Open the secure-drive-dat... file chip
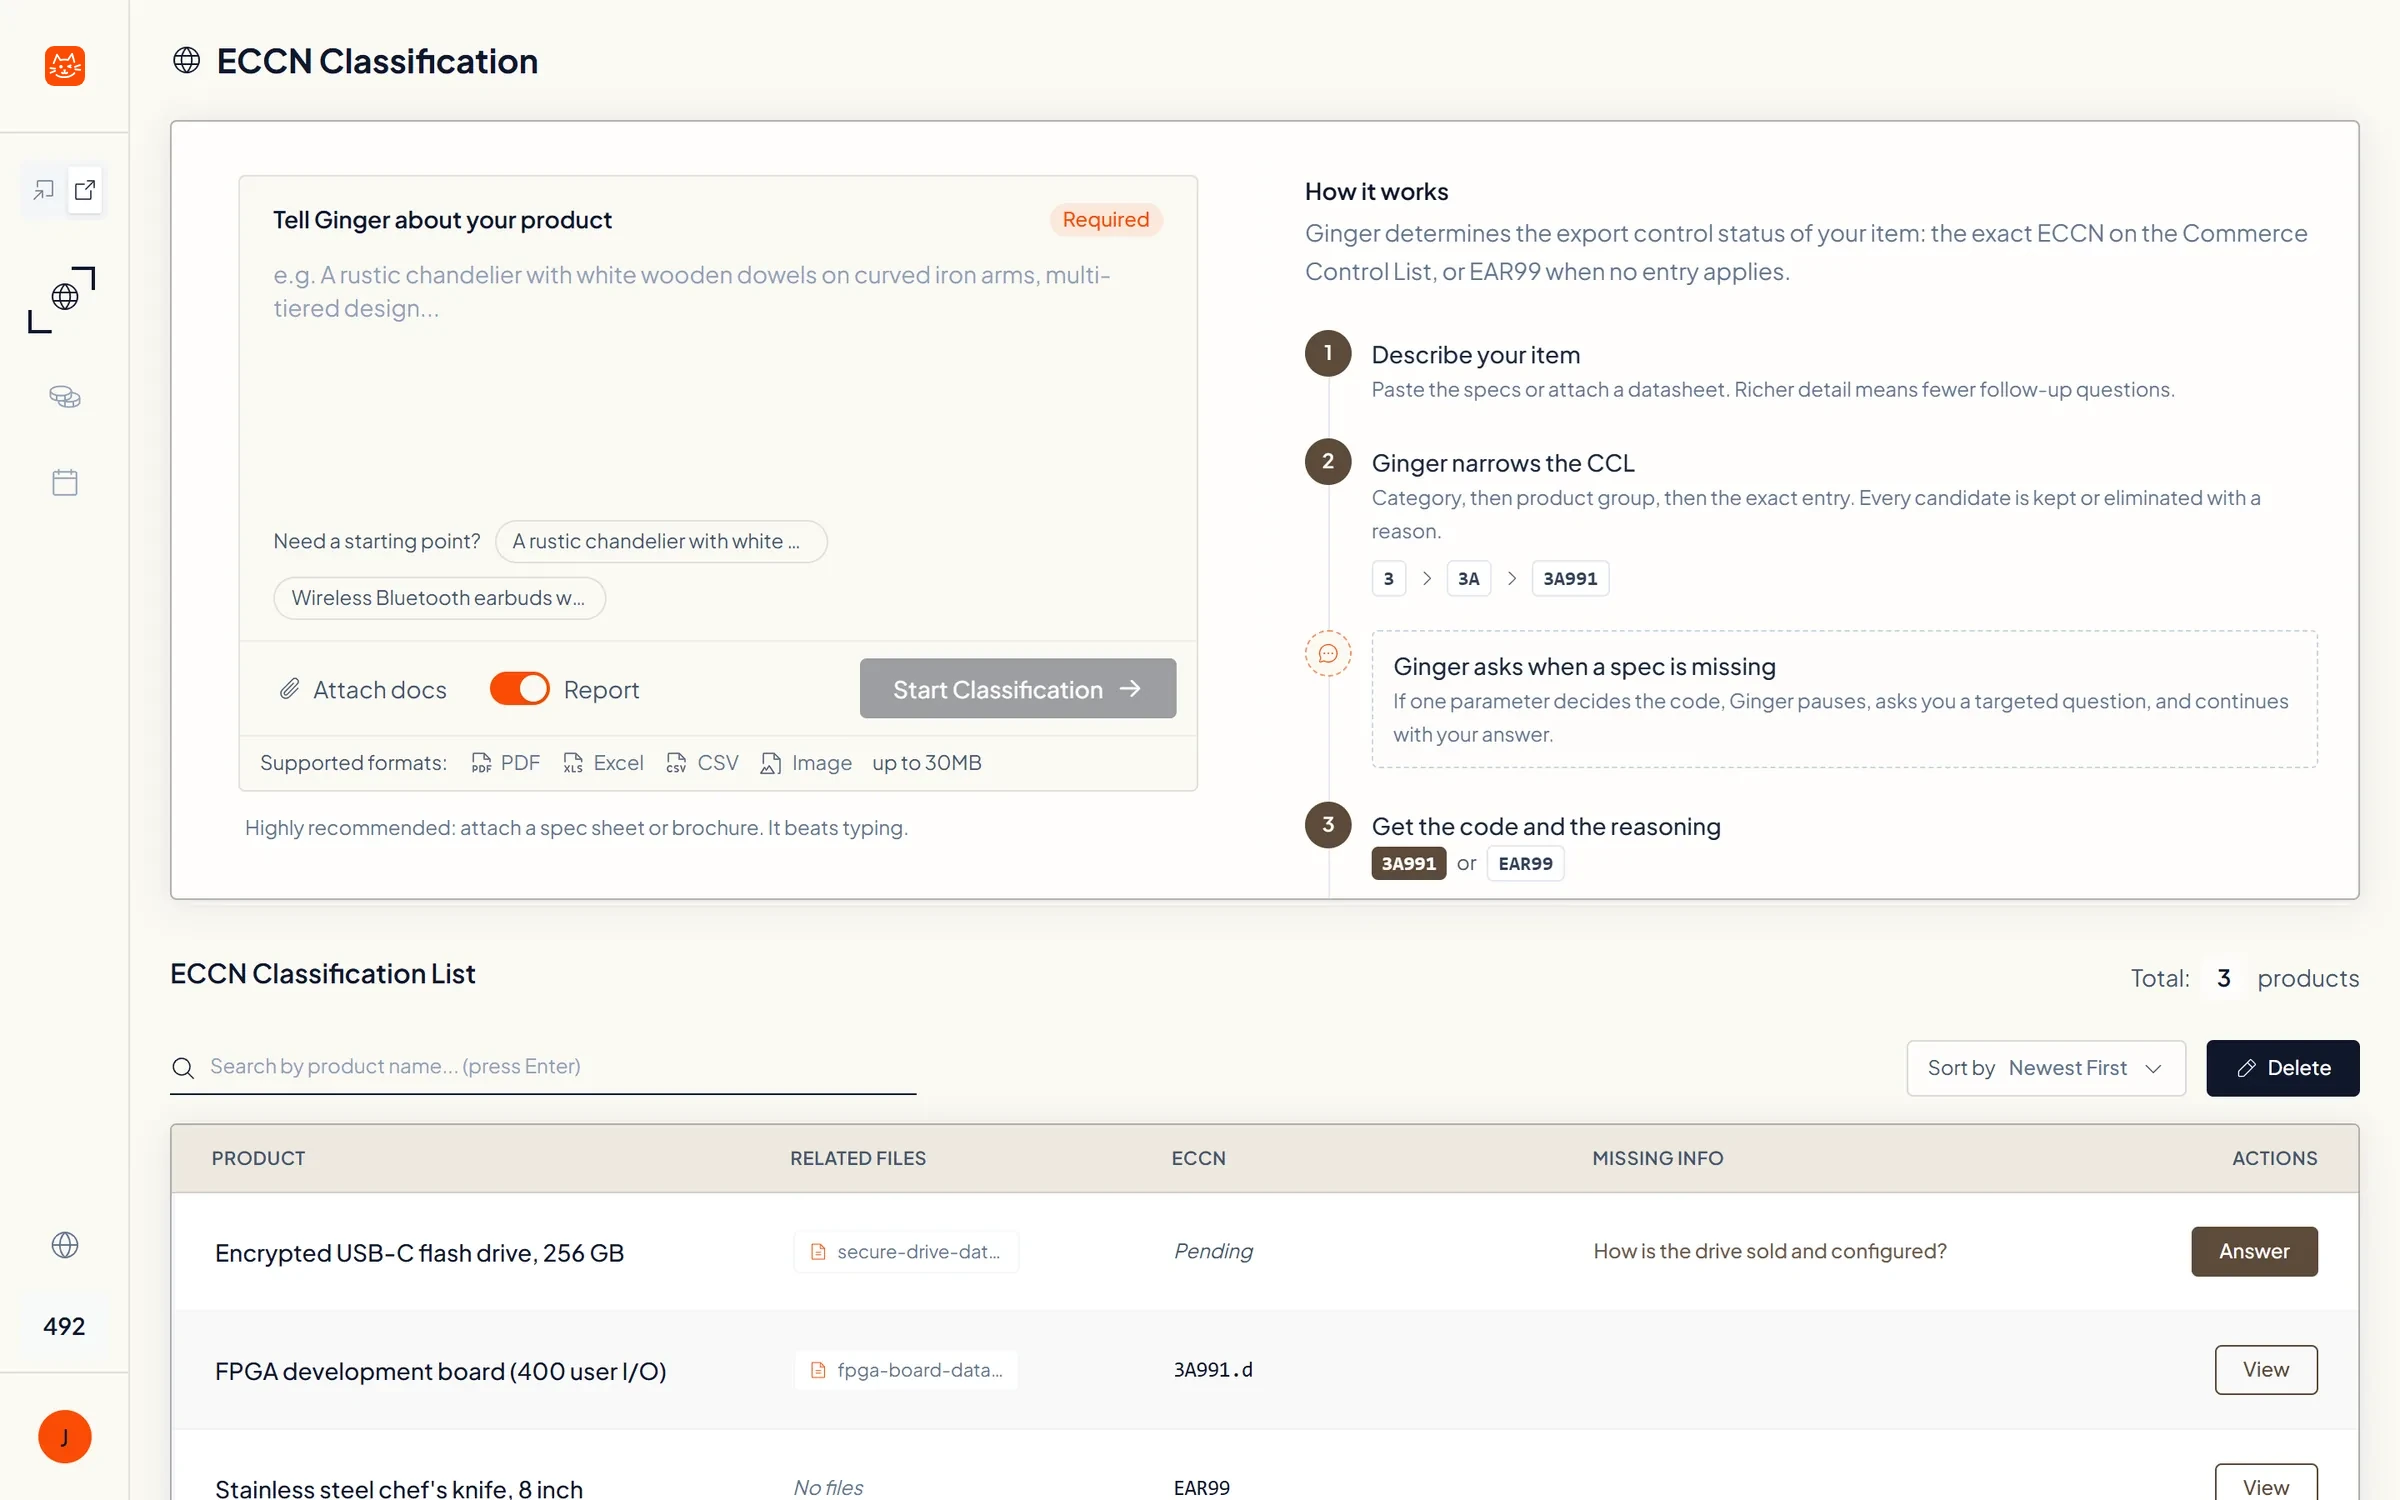This screenshot has width=2400, height=1500. tap(906, 1251)
